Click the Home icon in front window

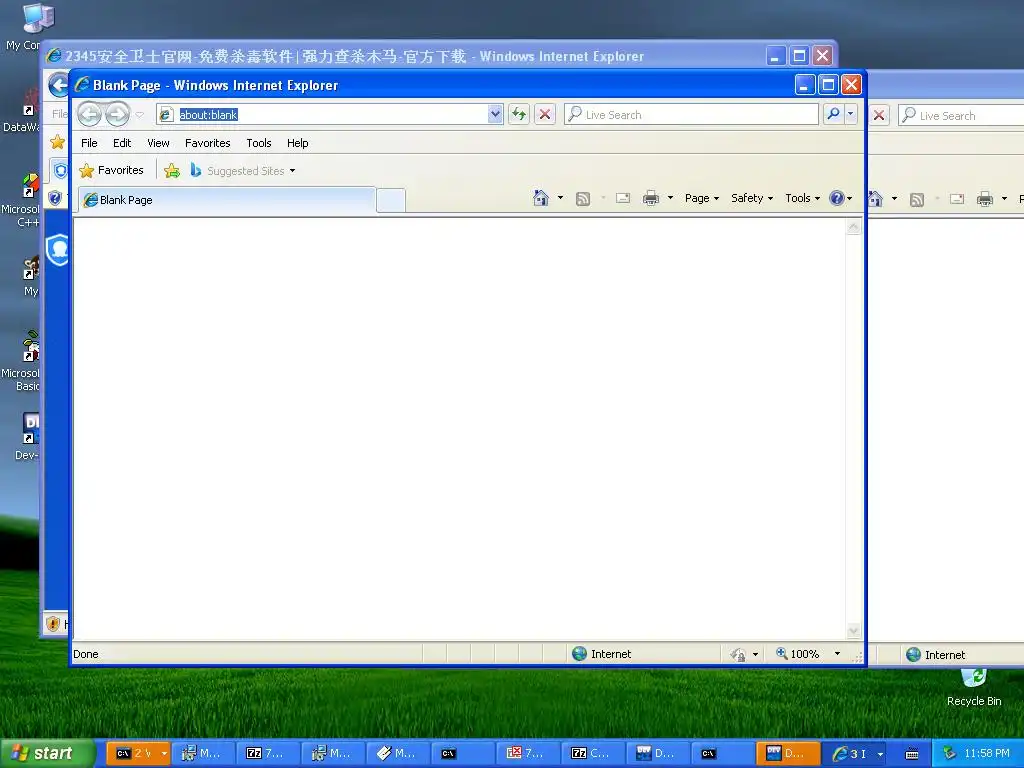tap(541, 198)
